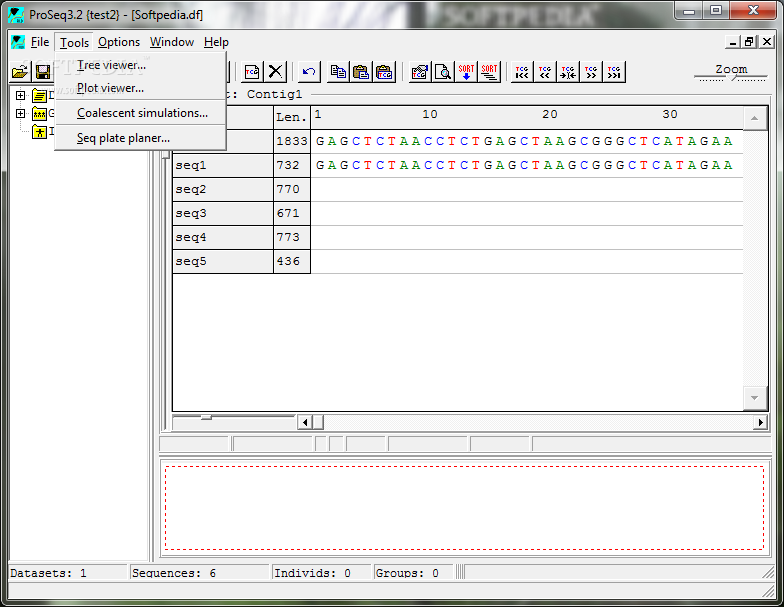784x607 pixels.
Task: Save dataset with floppy disk icon
Action: (43, 72)
